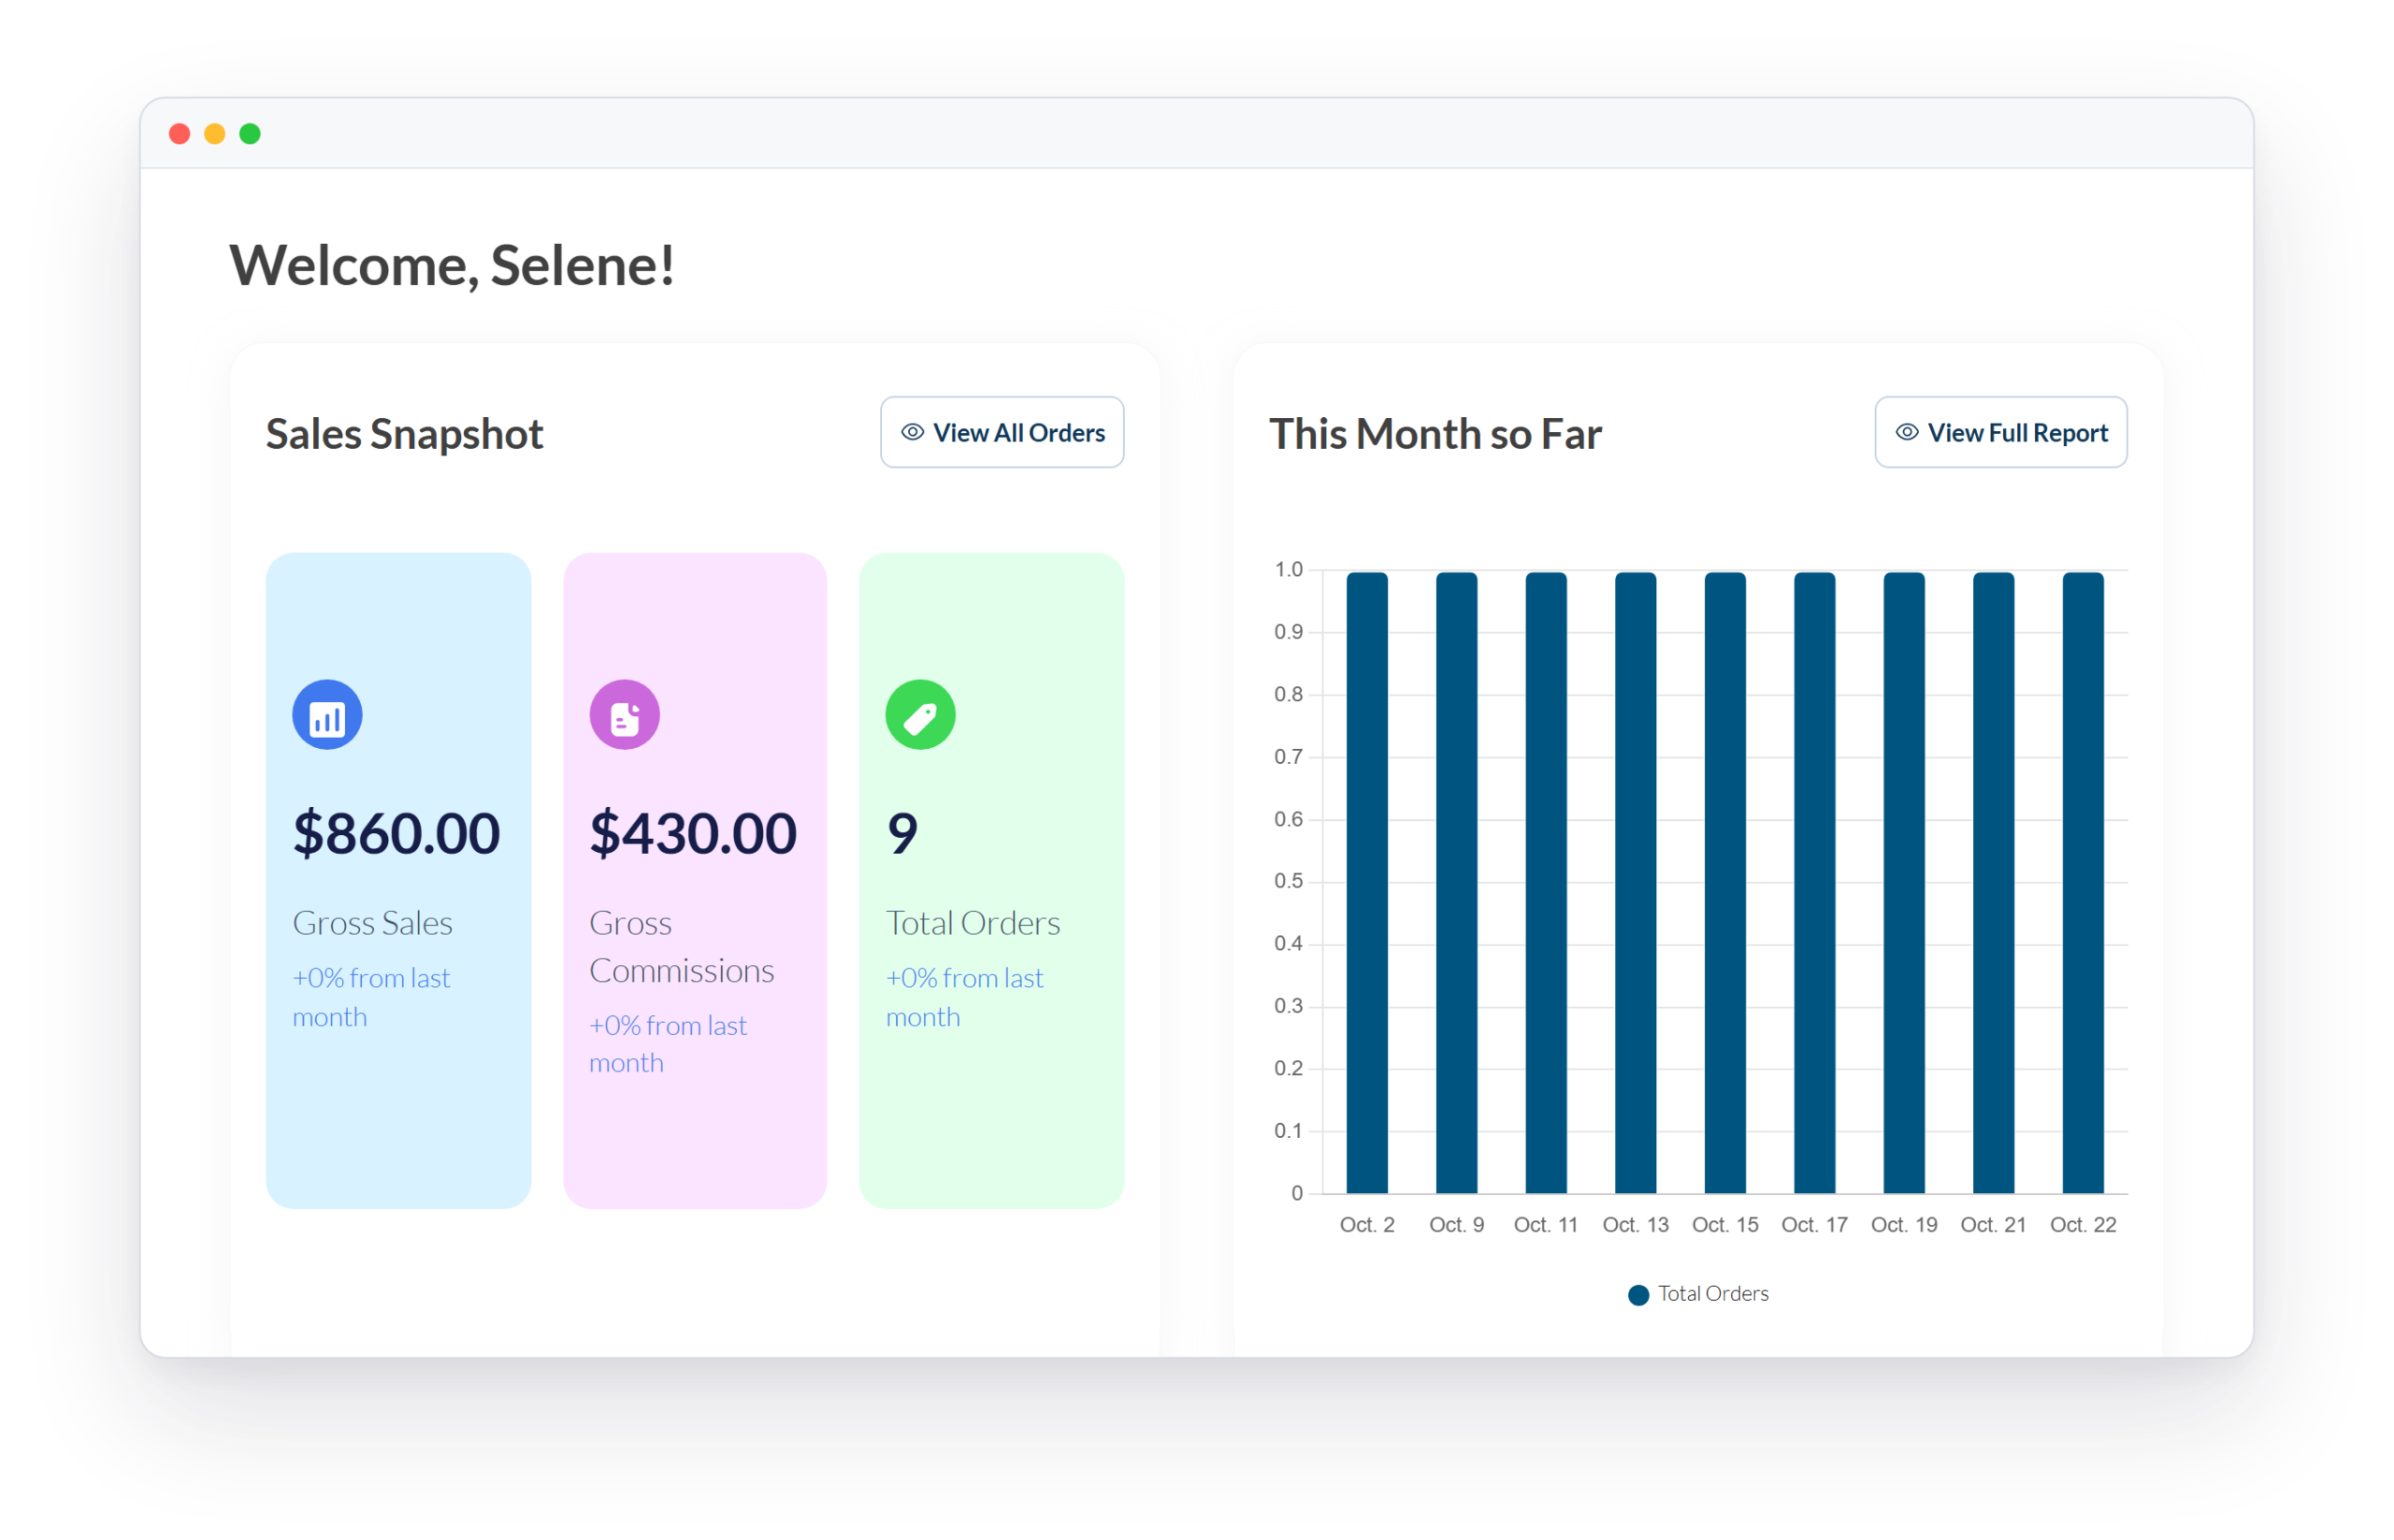Image resolution: width=2394 pixels, height=1540 pixels.
Task: Click +0% from last month under Gross Sales
Action: click(371, 997)
